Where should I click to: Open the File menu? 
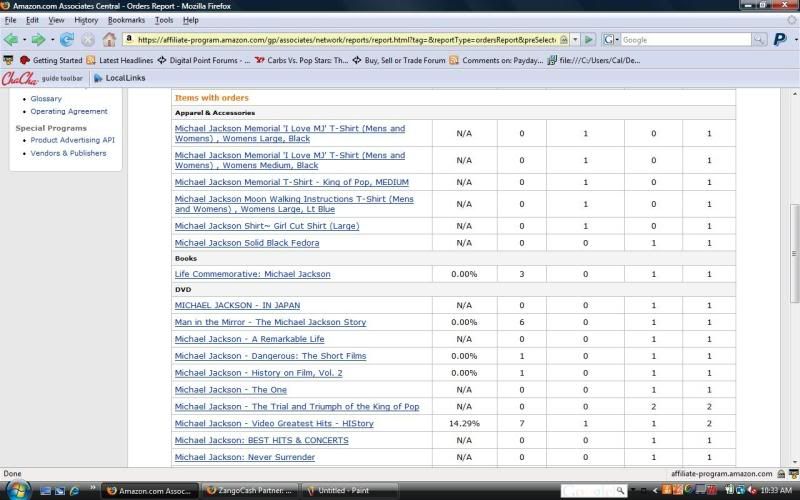[10, 20]
